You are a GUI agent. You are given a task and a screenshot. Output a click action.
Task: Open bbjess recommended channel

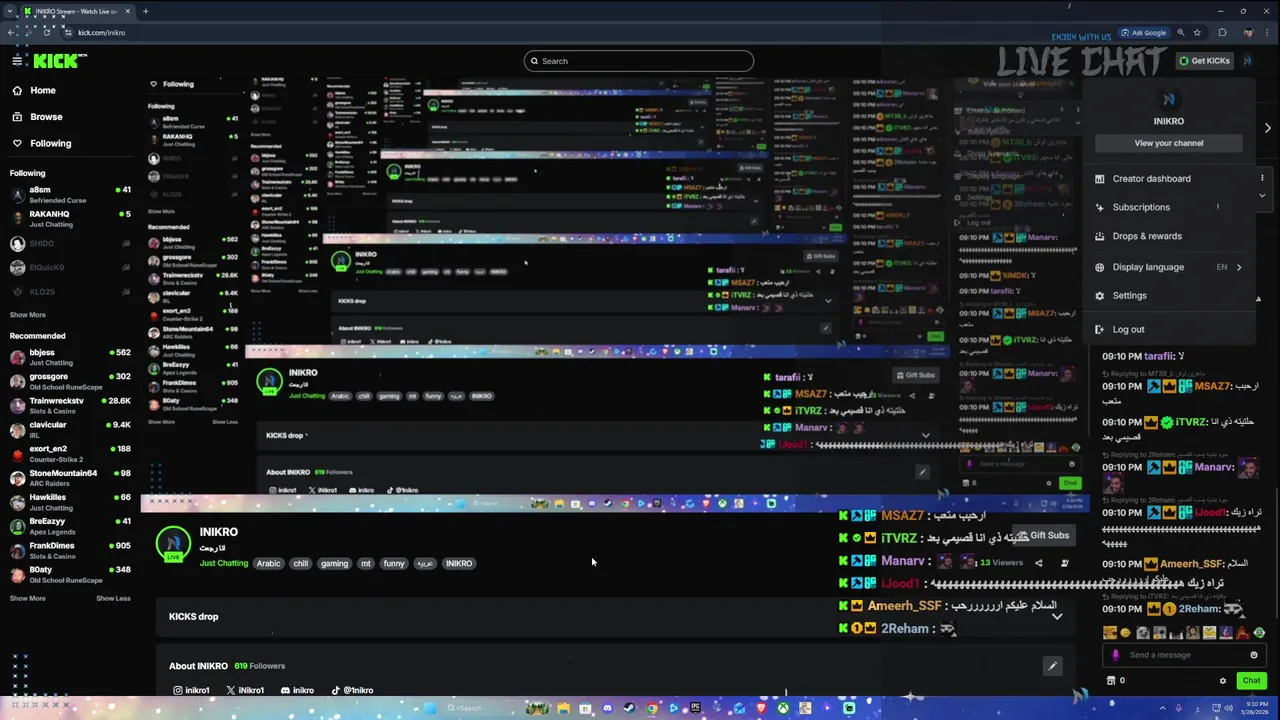click(70, 357)
